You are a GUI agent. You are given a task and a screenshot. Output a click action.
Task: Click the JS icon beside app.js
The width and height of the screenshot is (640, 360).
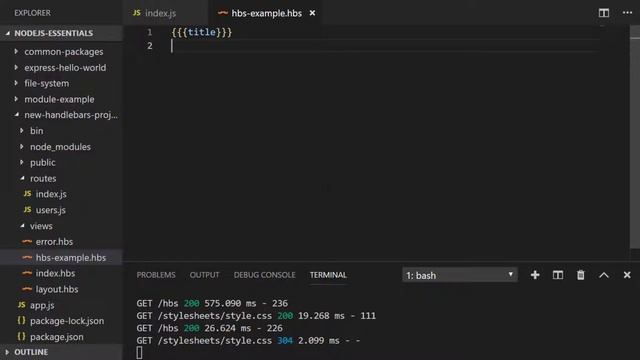click(22, 304)
